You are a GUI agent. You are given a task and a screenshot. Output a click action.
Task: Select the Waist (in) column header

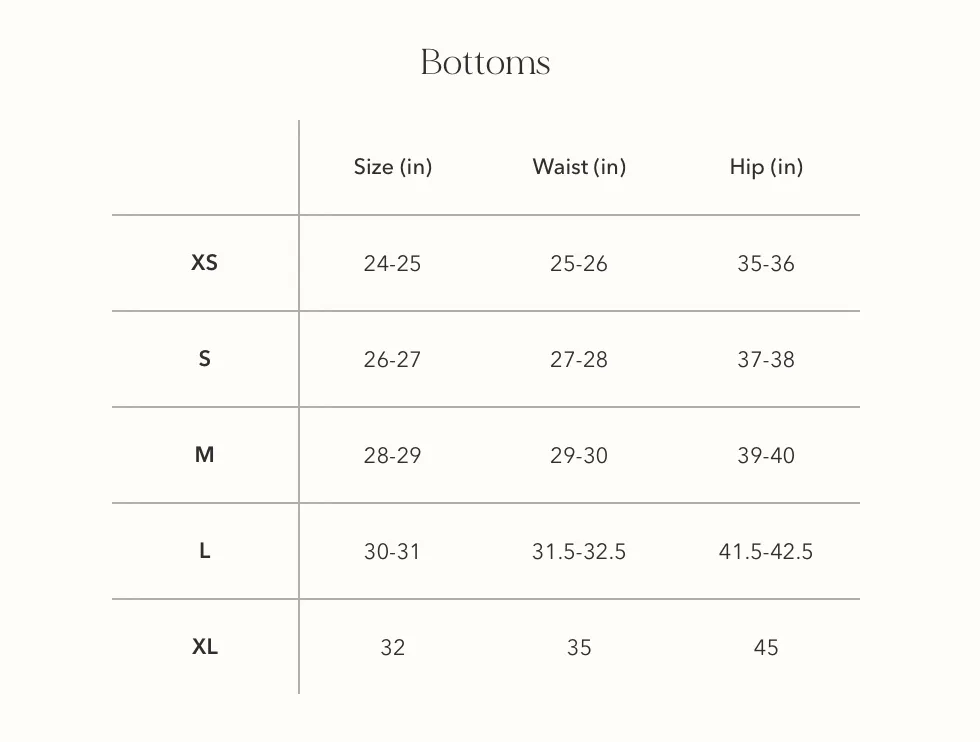[x=579, y=167]
